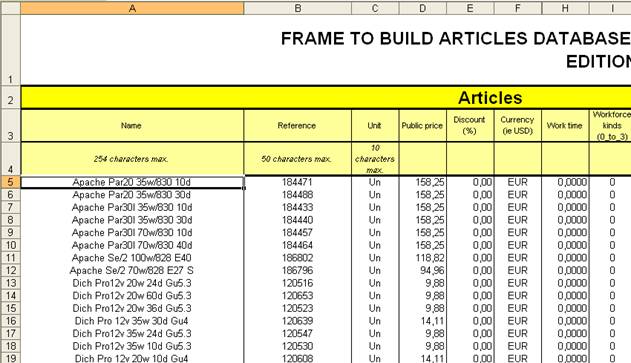Select row 5 header
The image size is (631, 363).
(x=10, y=182)
